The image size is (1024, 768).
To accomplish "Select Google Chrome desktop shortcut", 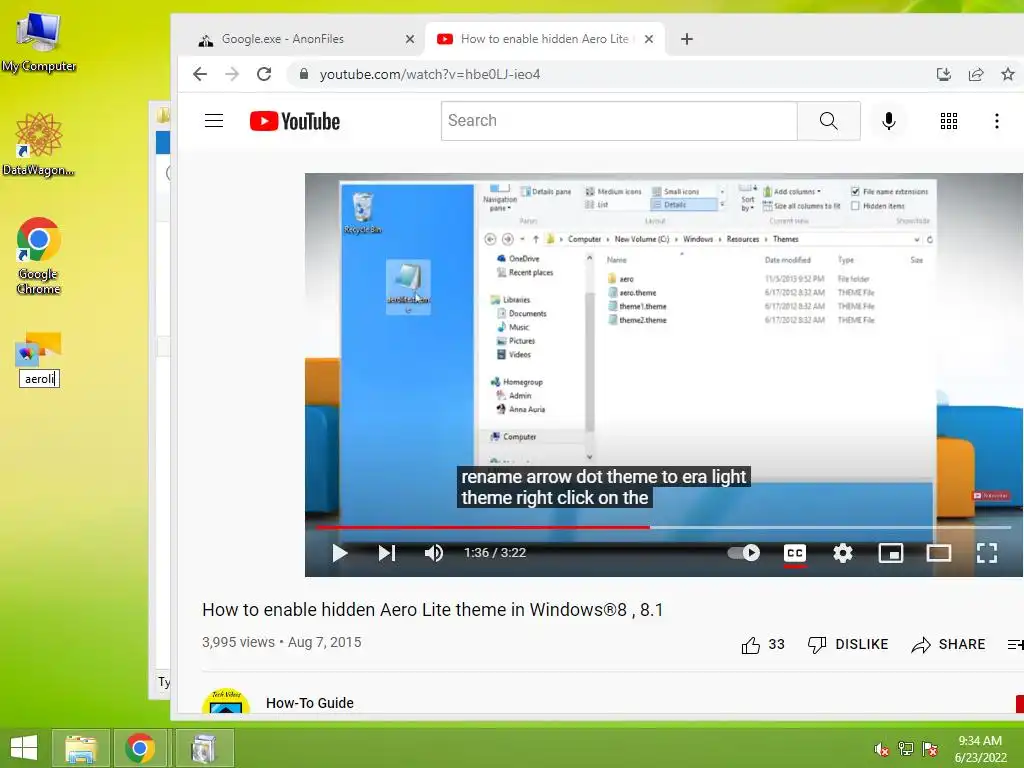I will pos(39,255).
